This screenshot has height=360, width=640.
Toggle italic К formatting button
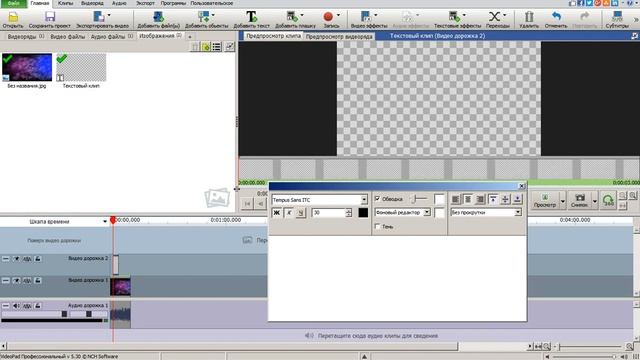[289, 213]
